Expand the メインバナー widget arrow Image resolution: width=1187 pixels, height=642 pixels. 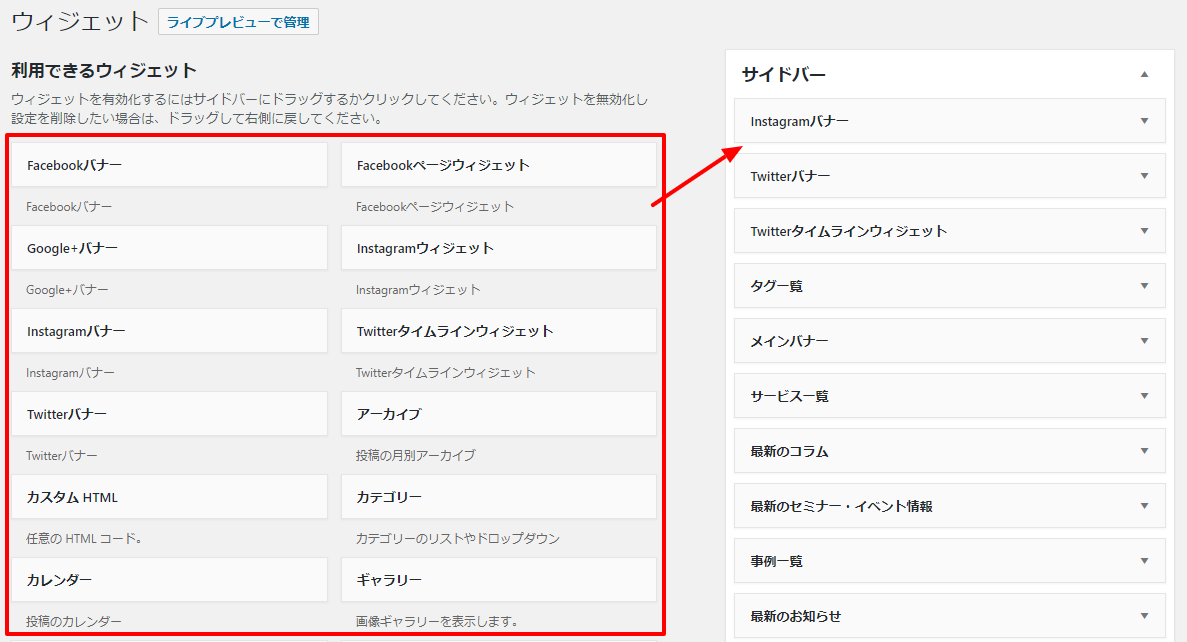tap(1145, 341)
